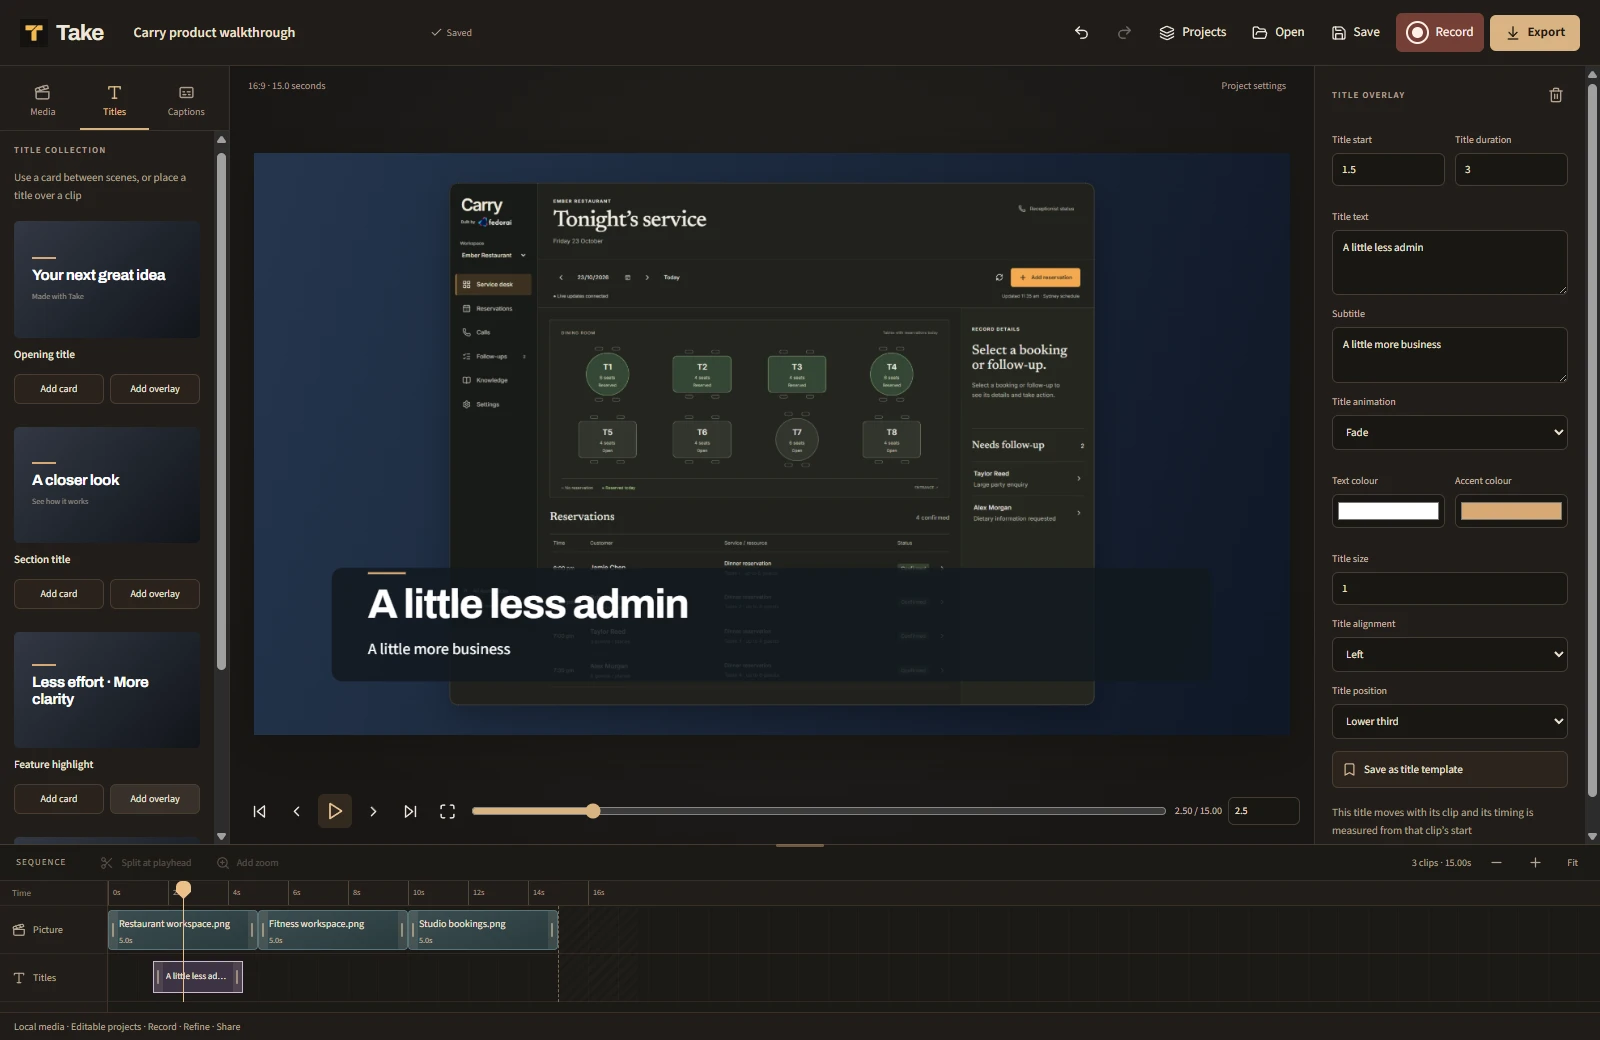This screenshot has width=1600, height=1040.
Task: Click the Title size field
Action: click(1449, 588)
